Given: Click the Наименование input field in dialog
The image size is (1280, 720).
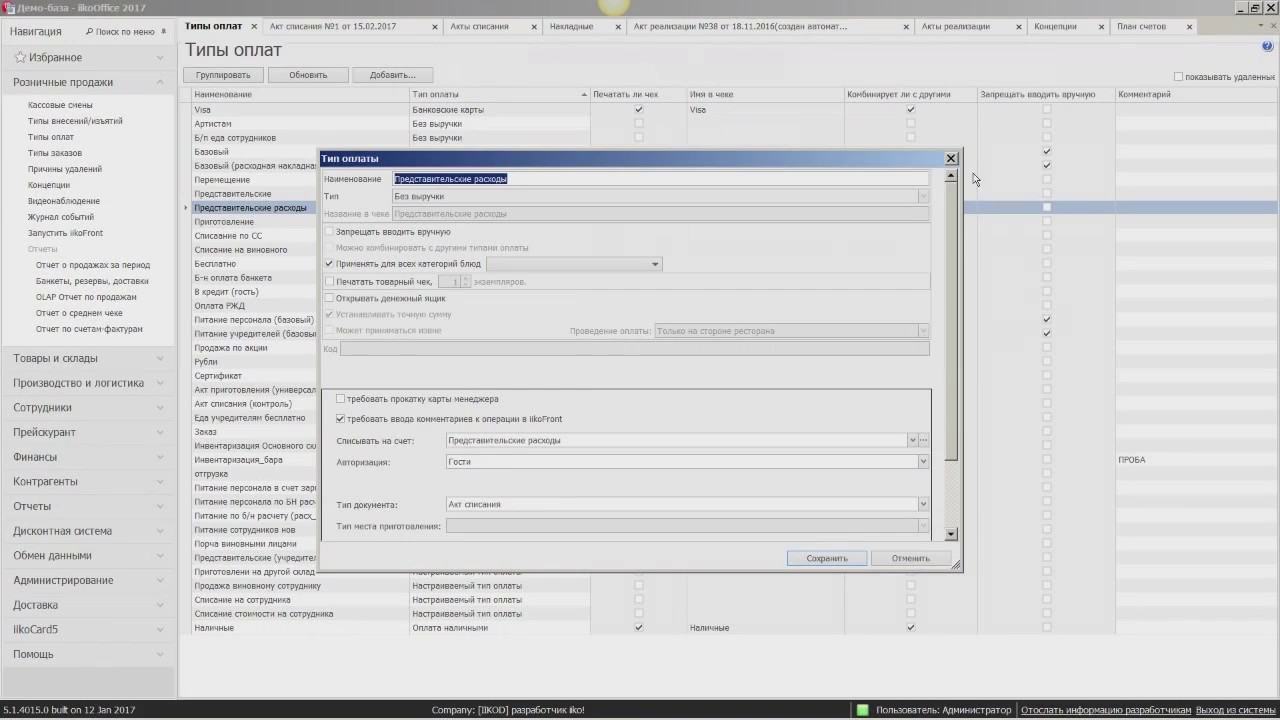Looking at the screenshot, I should pyautogui.click(x=660, y=179).
